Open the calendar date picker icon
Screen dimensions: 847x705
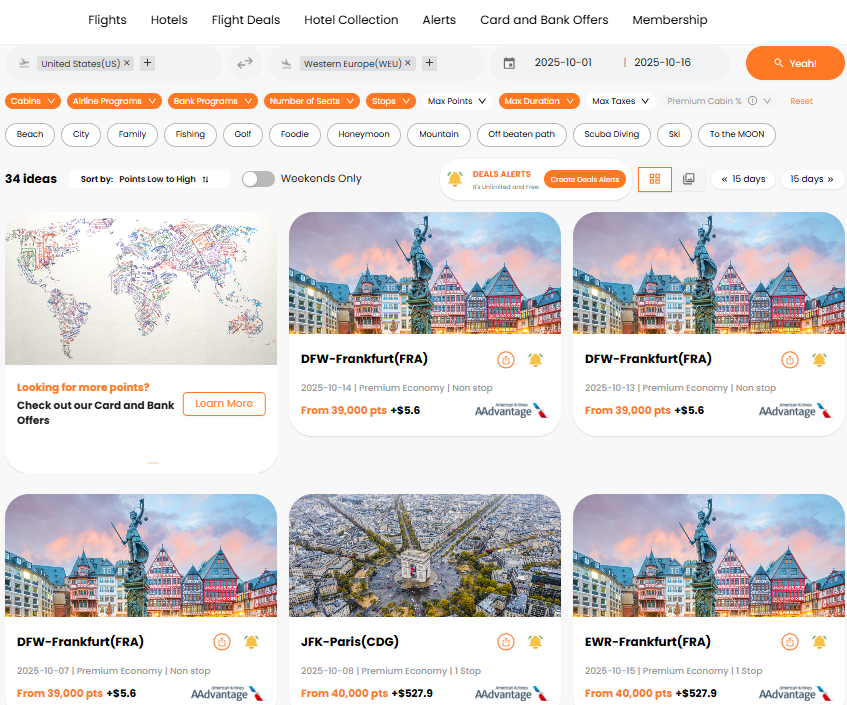click(509, 63)
